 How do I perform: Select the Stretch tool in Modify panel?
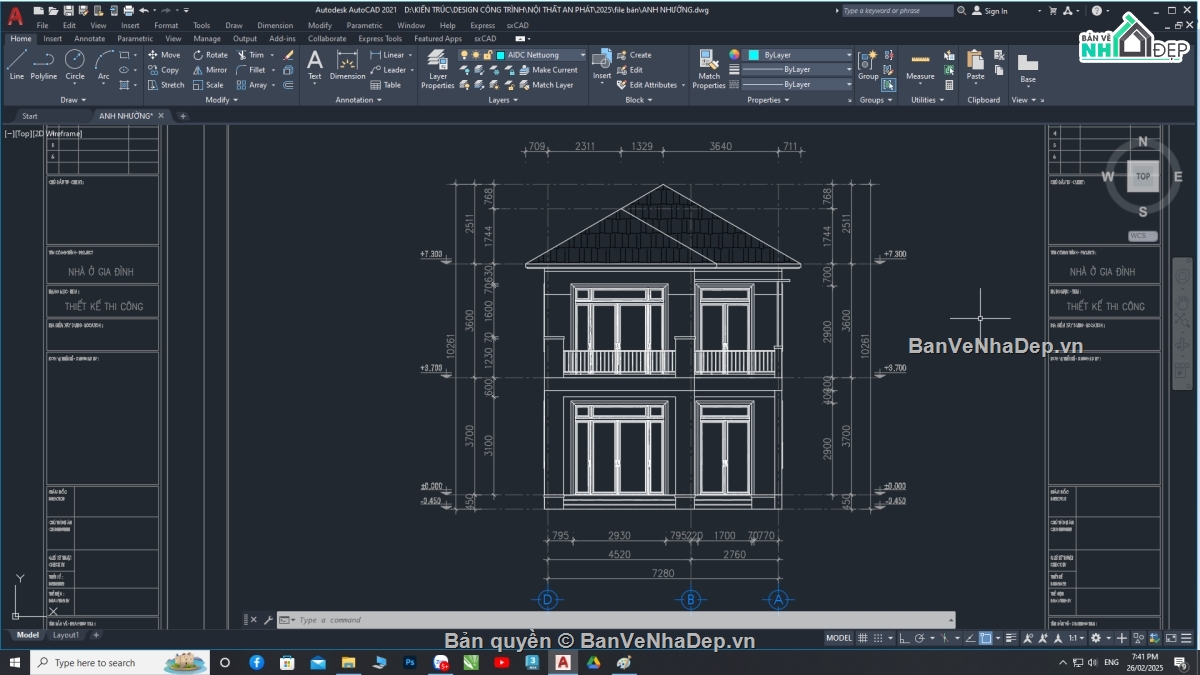coord(173,85)
